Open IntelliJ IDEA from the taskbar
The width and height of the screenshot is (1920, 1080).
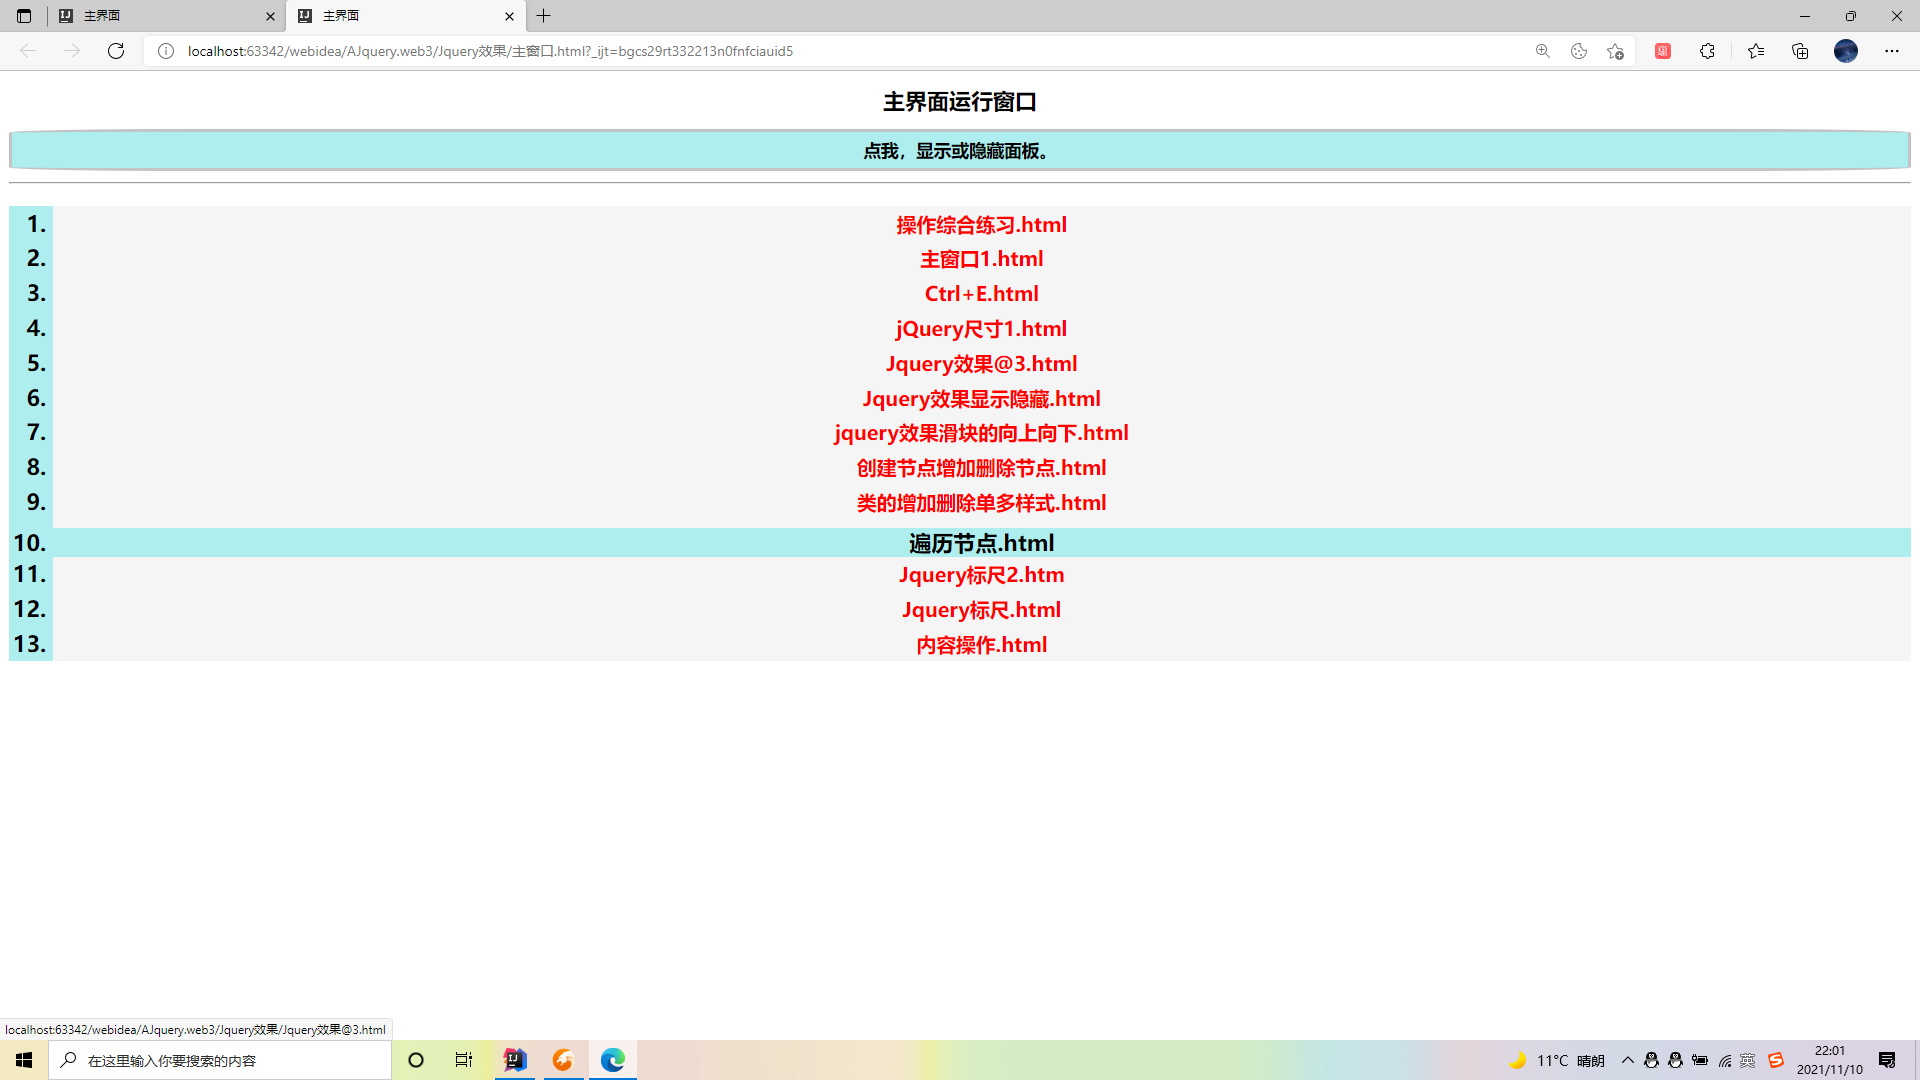coord(515,1060)
